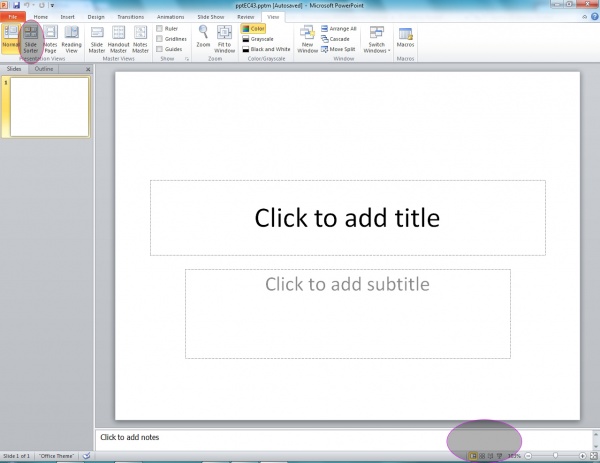Switch to Reading View in the ribbon

click(x=72, y=39)
